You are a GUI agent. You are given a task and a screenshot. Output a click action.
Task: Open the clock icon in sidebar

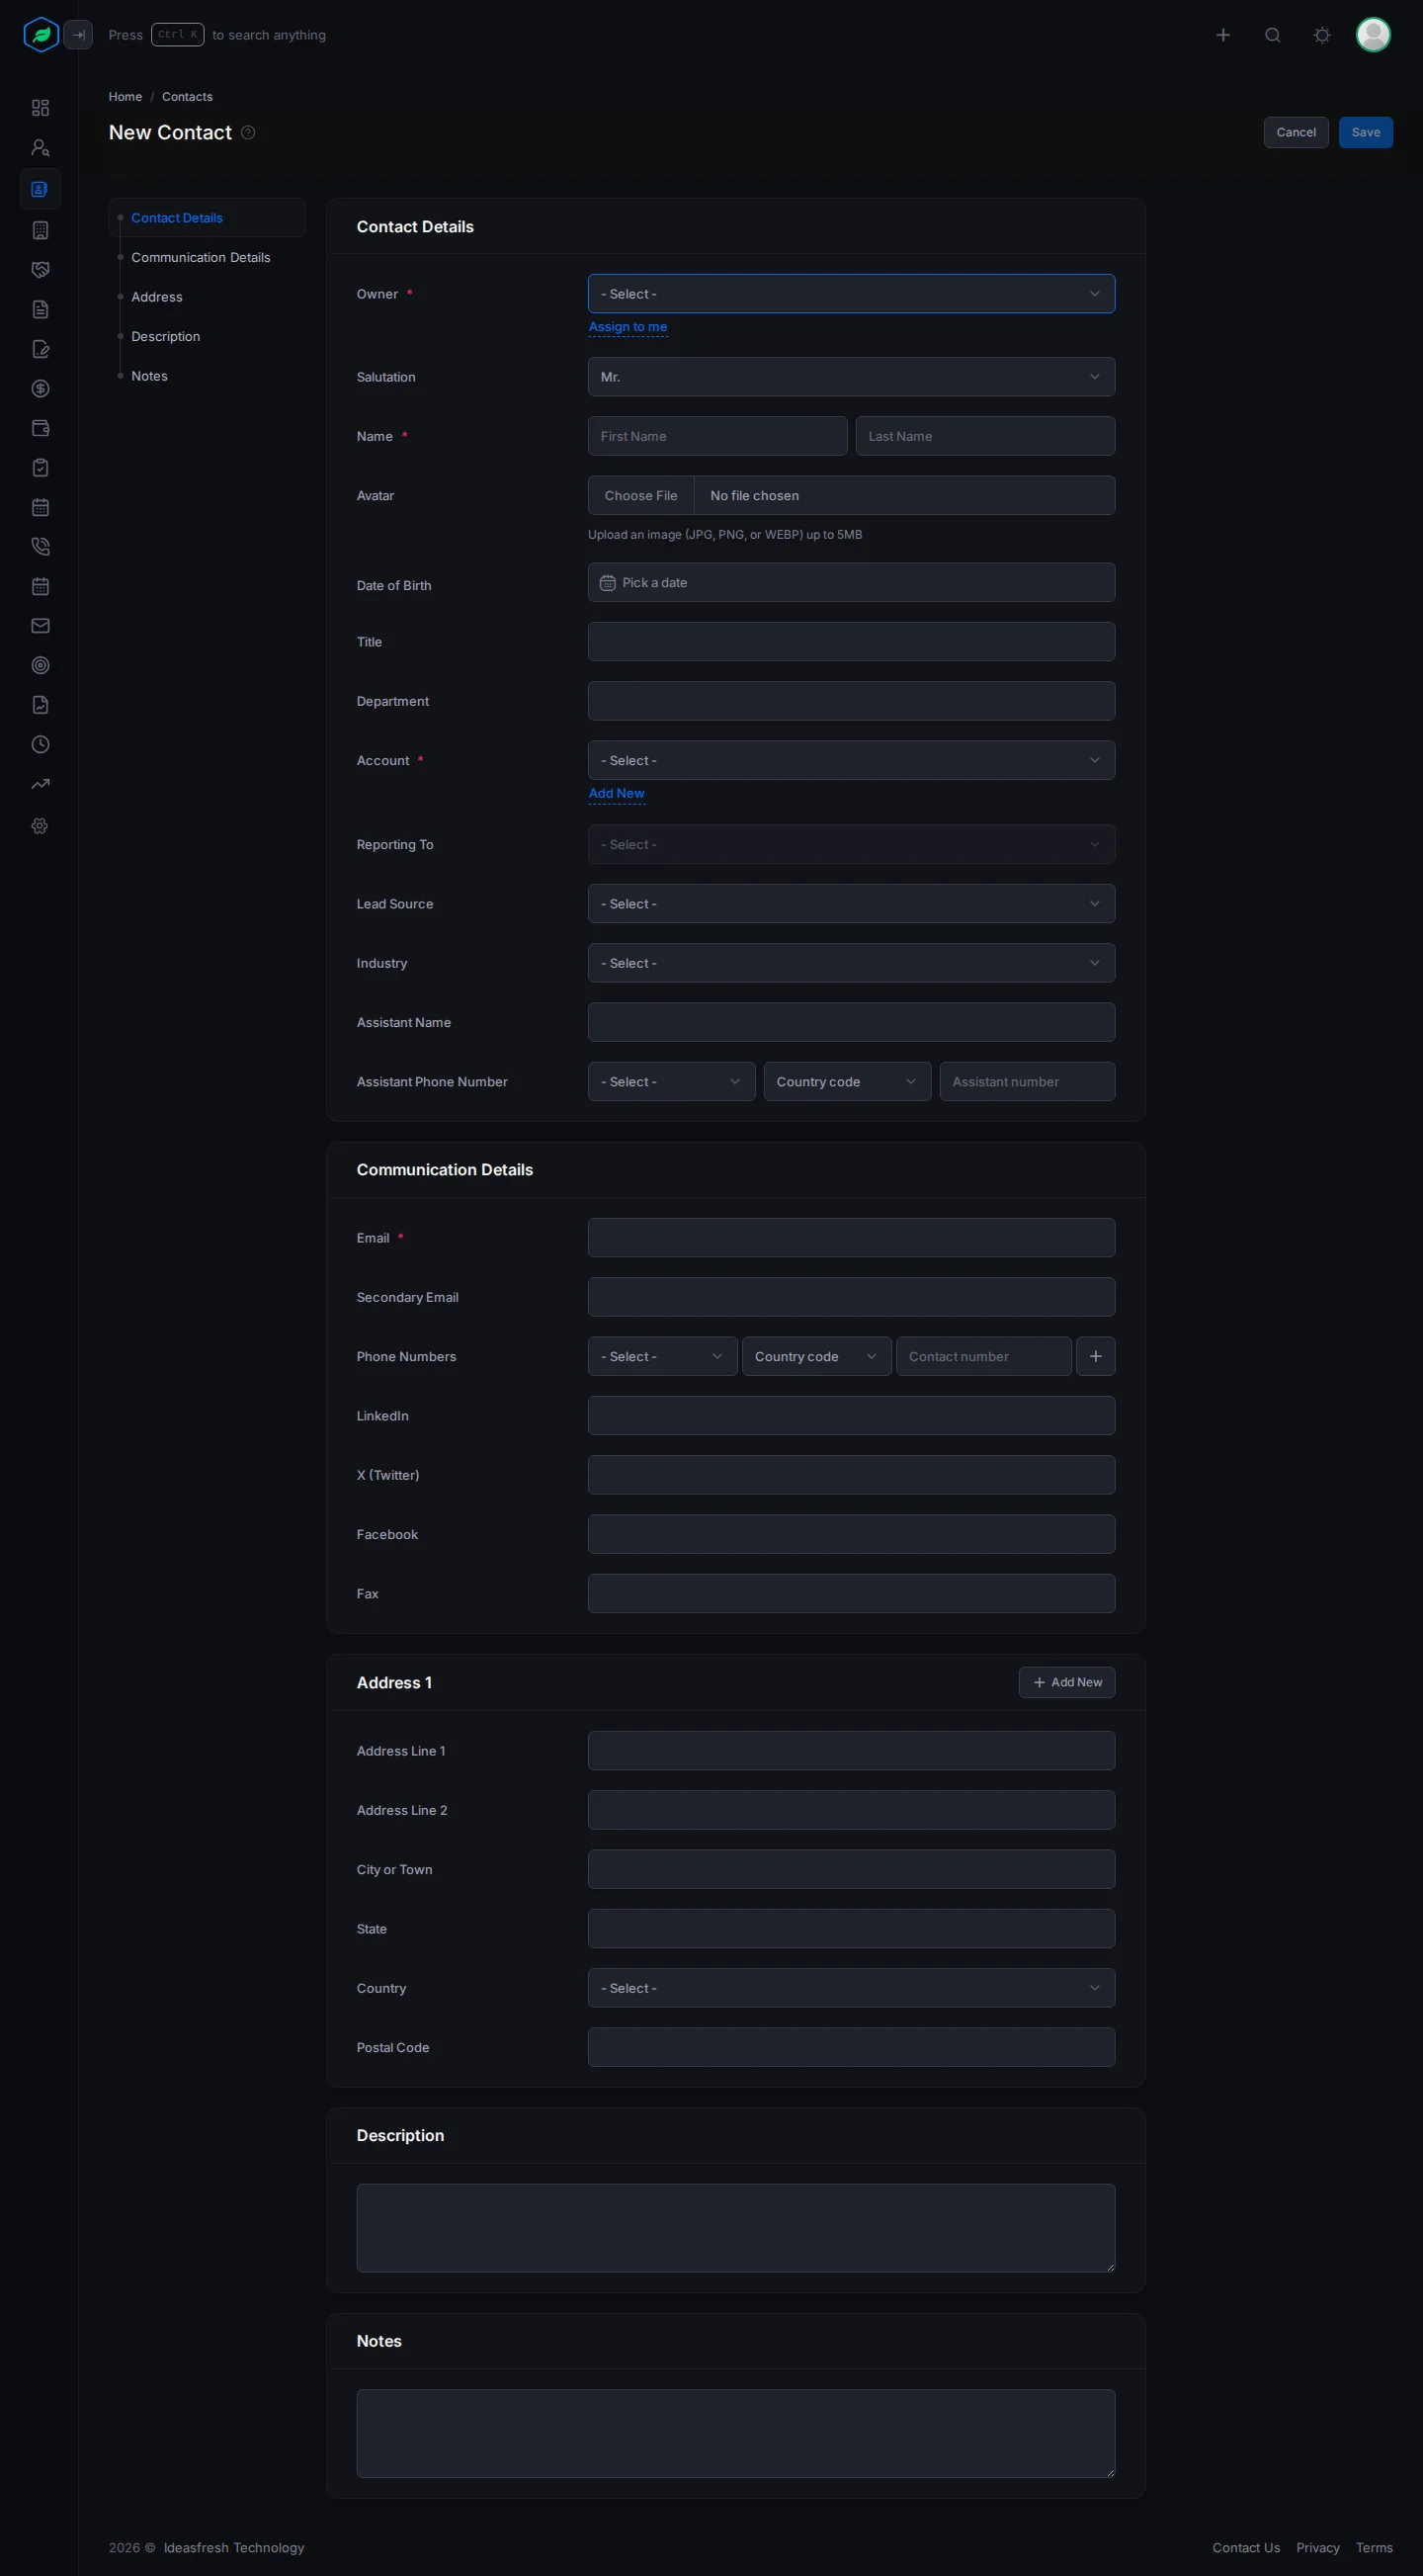[40, 745]
